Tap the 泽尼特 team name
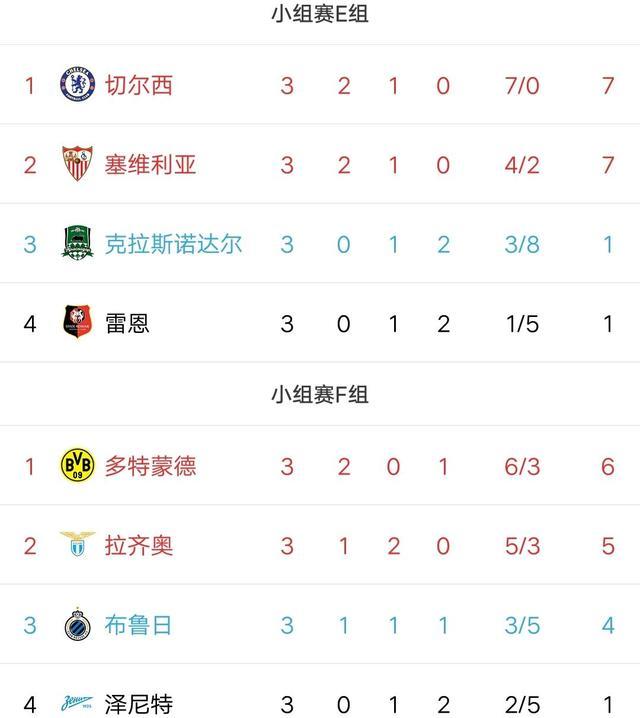640x718 pixels. (139, 704)
